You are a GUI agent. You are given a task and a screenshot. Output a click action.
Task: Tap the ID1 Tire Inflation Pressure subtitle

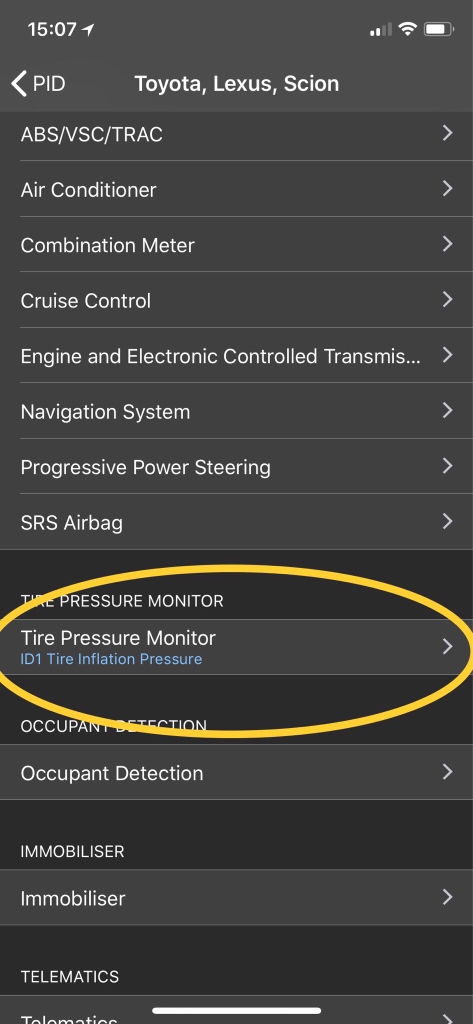(111, 659)
